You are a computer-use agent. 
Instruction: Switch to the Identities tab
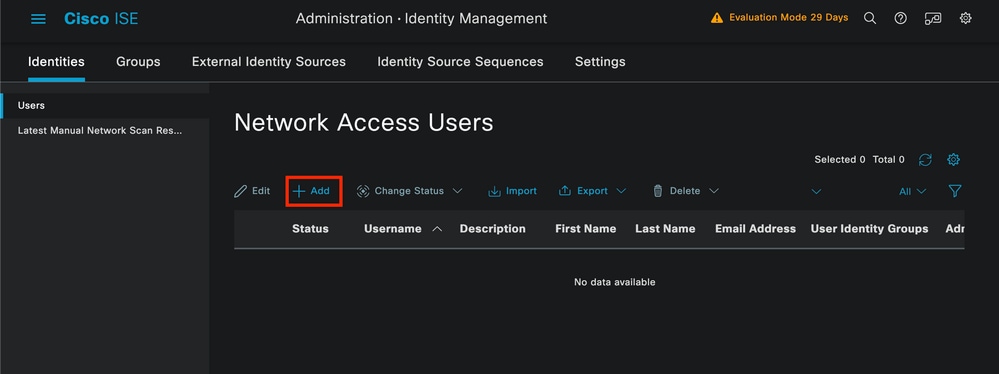click(x=56, y=62)
